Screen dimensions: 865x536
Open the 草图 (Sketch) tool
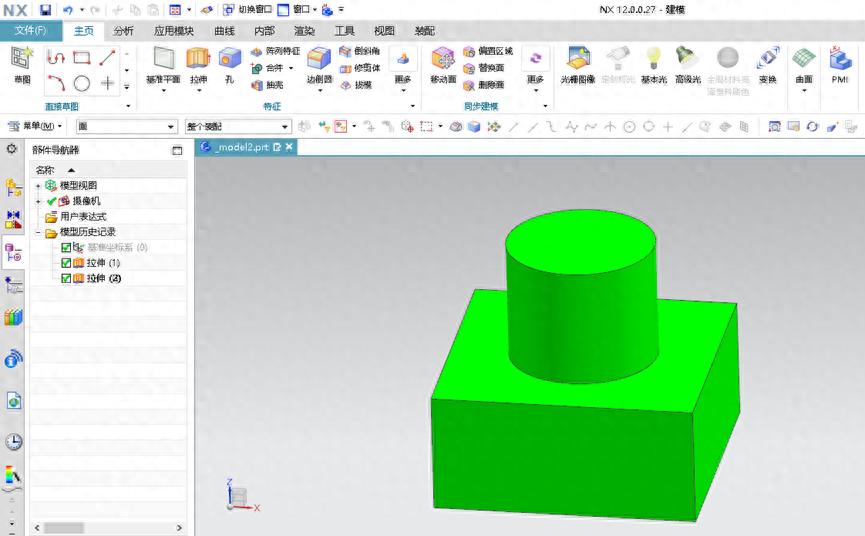23,65
